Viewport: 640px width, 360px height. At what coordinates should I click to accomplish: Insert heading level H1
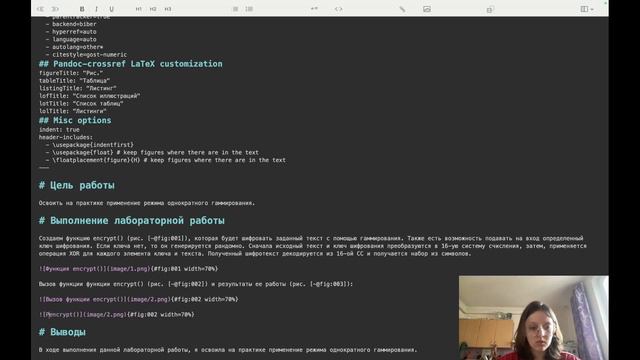[x=139, y=9]
